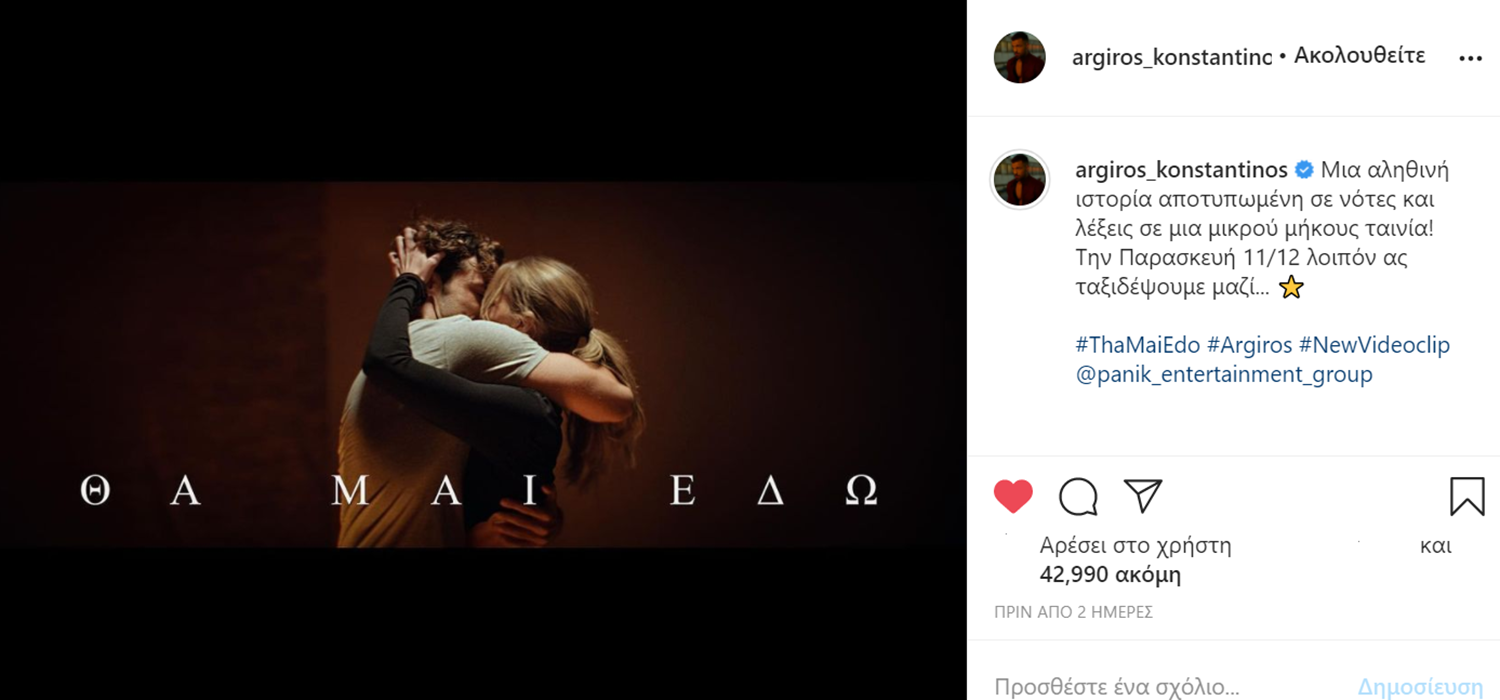
Task: Open #ThaMaiEdo hashtag
Action: [1138, 345]
